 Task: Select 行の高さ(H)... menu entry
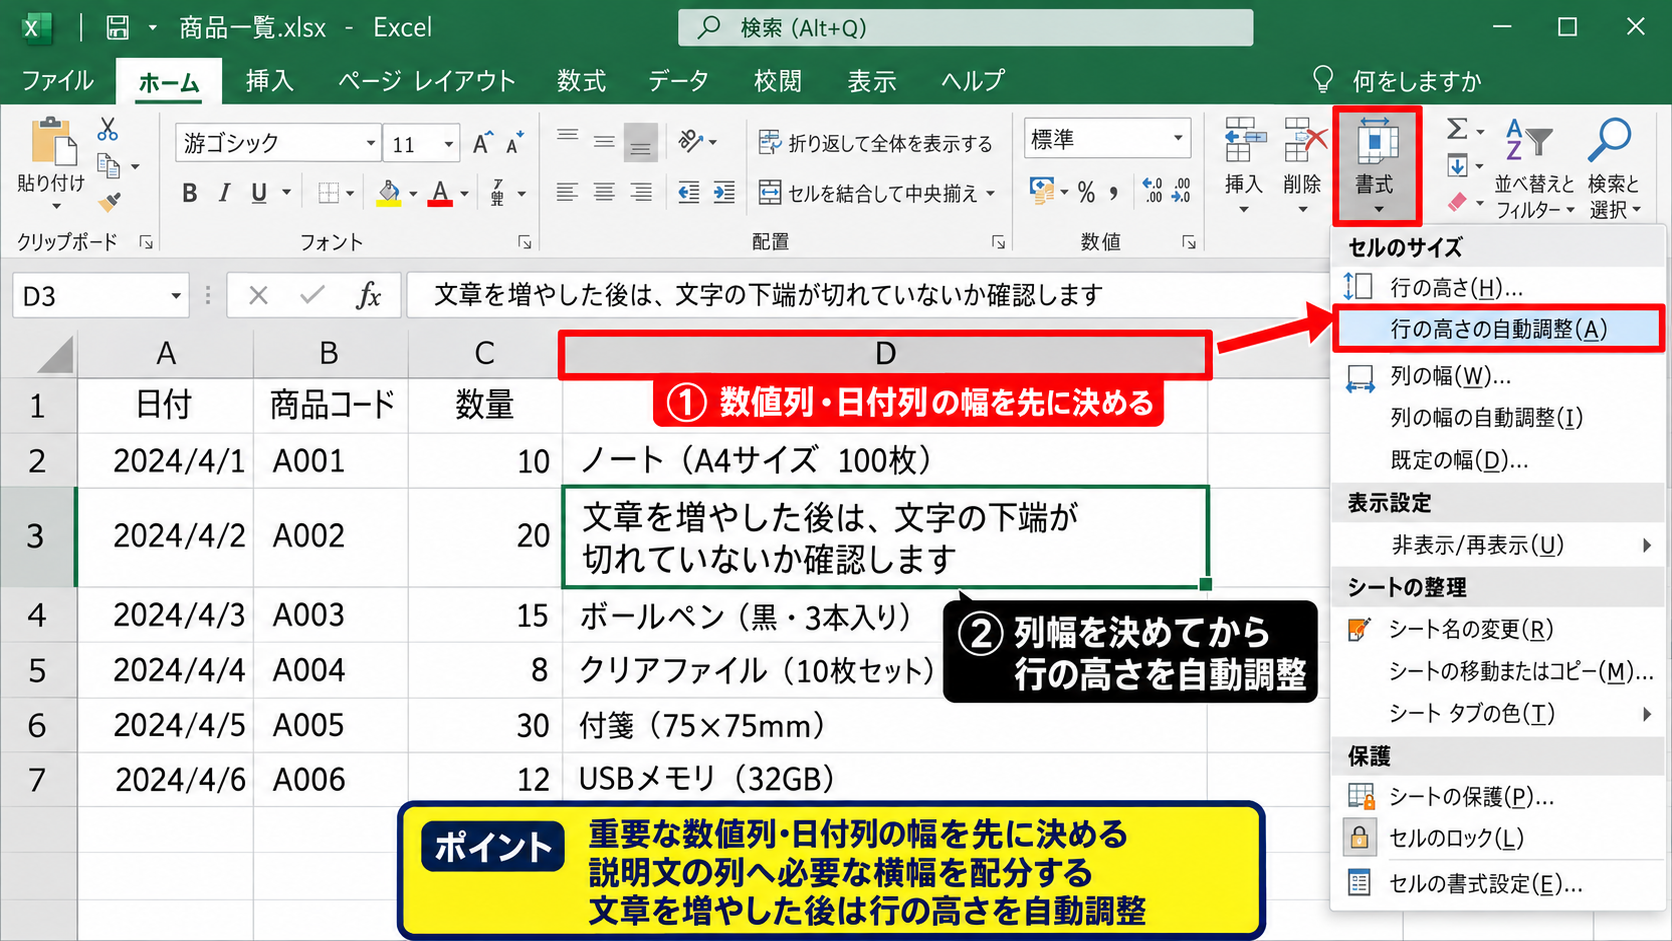coord(1497,288)
